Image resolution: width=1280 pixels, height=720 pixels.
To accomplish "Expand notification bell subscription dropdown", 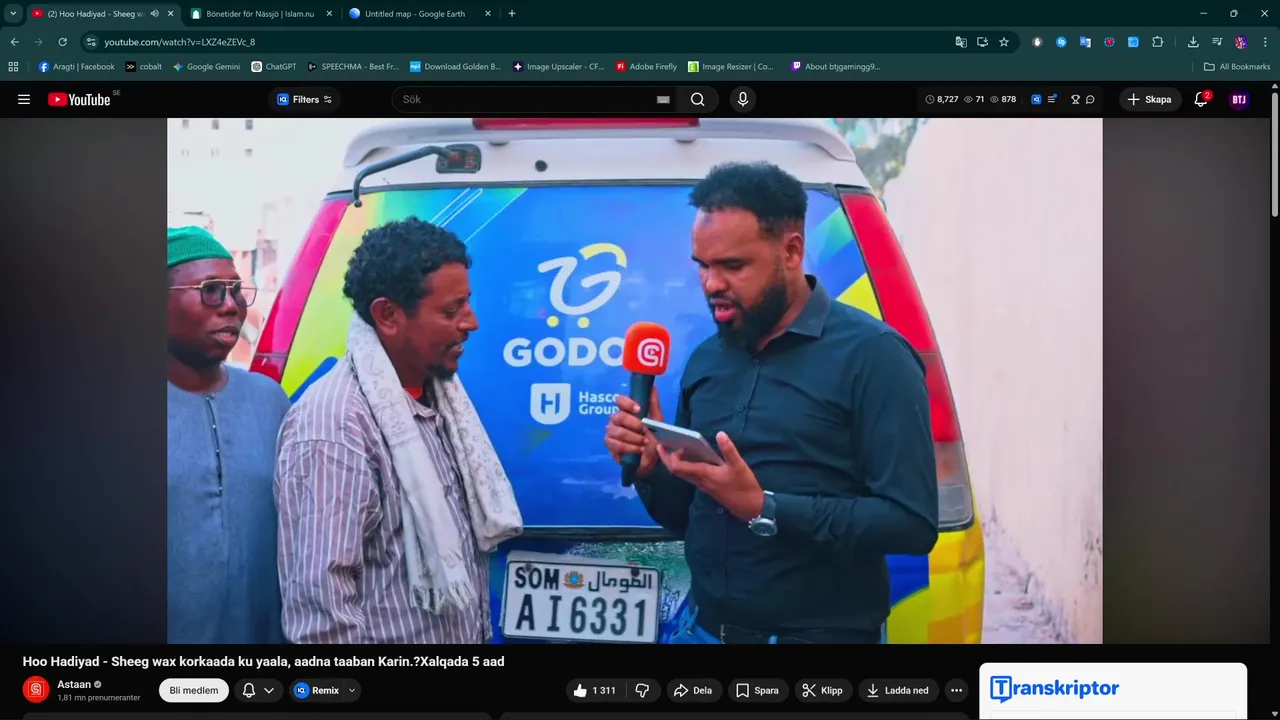I will click(258, 690).
